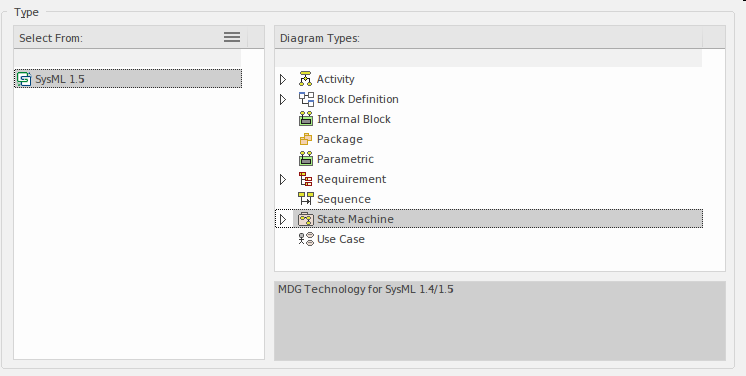The image size is (746, 376).
Task: Select the Activity label
Action: click(335, 79)
